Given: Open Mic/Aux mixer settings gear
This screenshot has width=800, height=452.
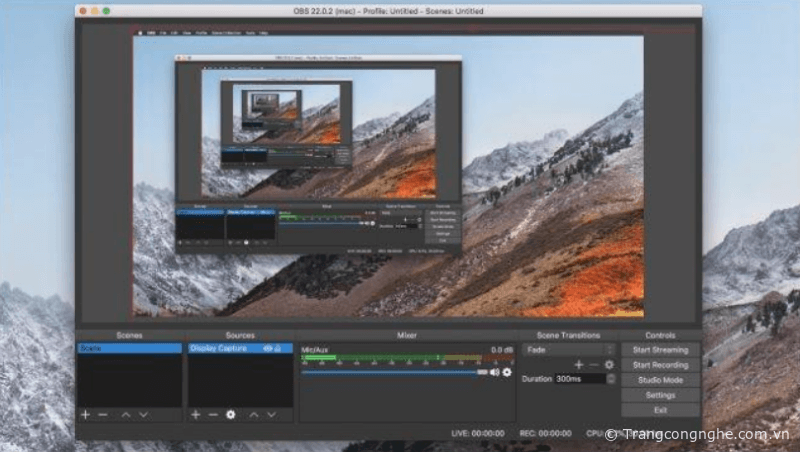Looking at the screenshot, I should [x=507, y=372].
